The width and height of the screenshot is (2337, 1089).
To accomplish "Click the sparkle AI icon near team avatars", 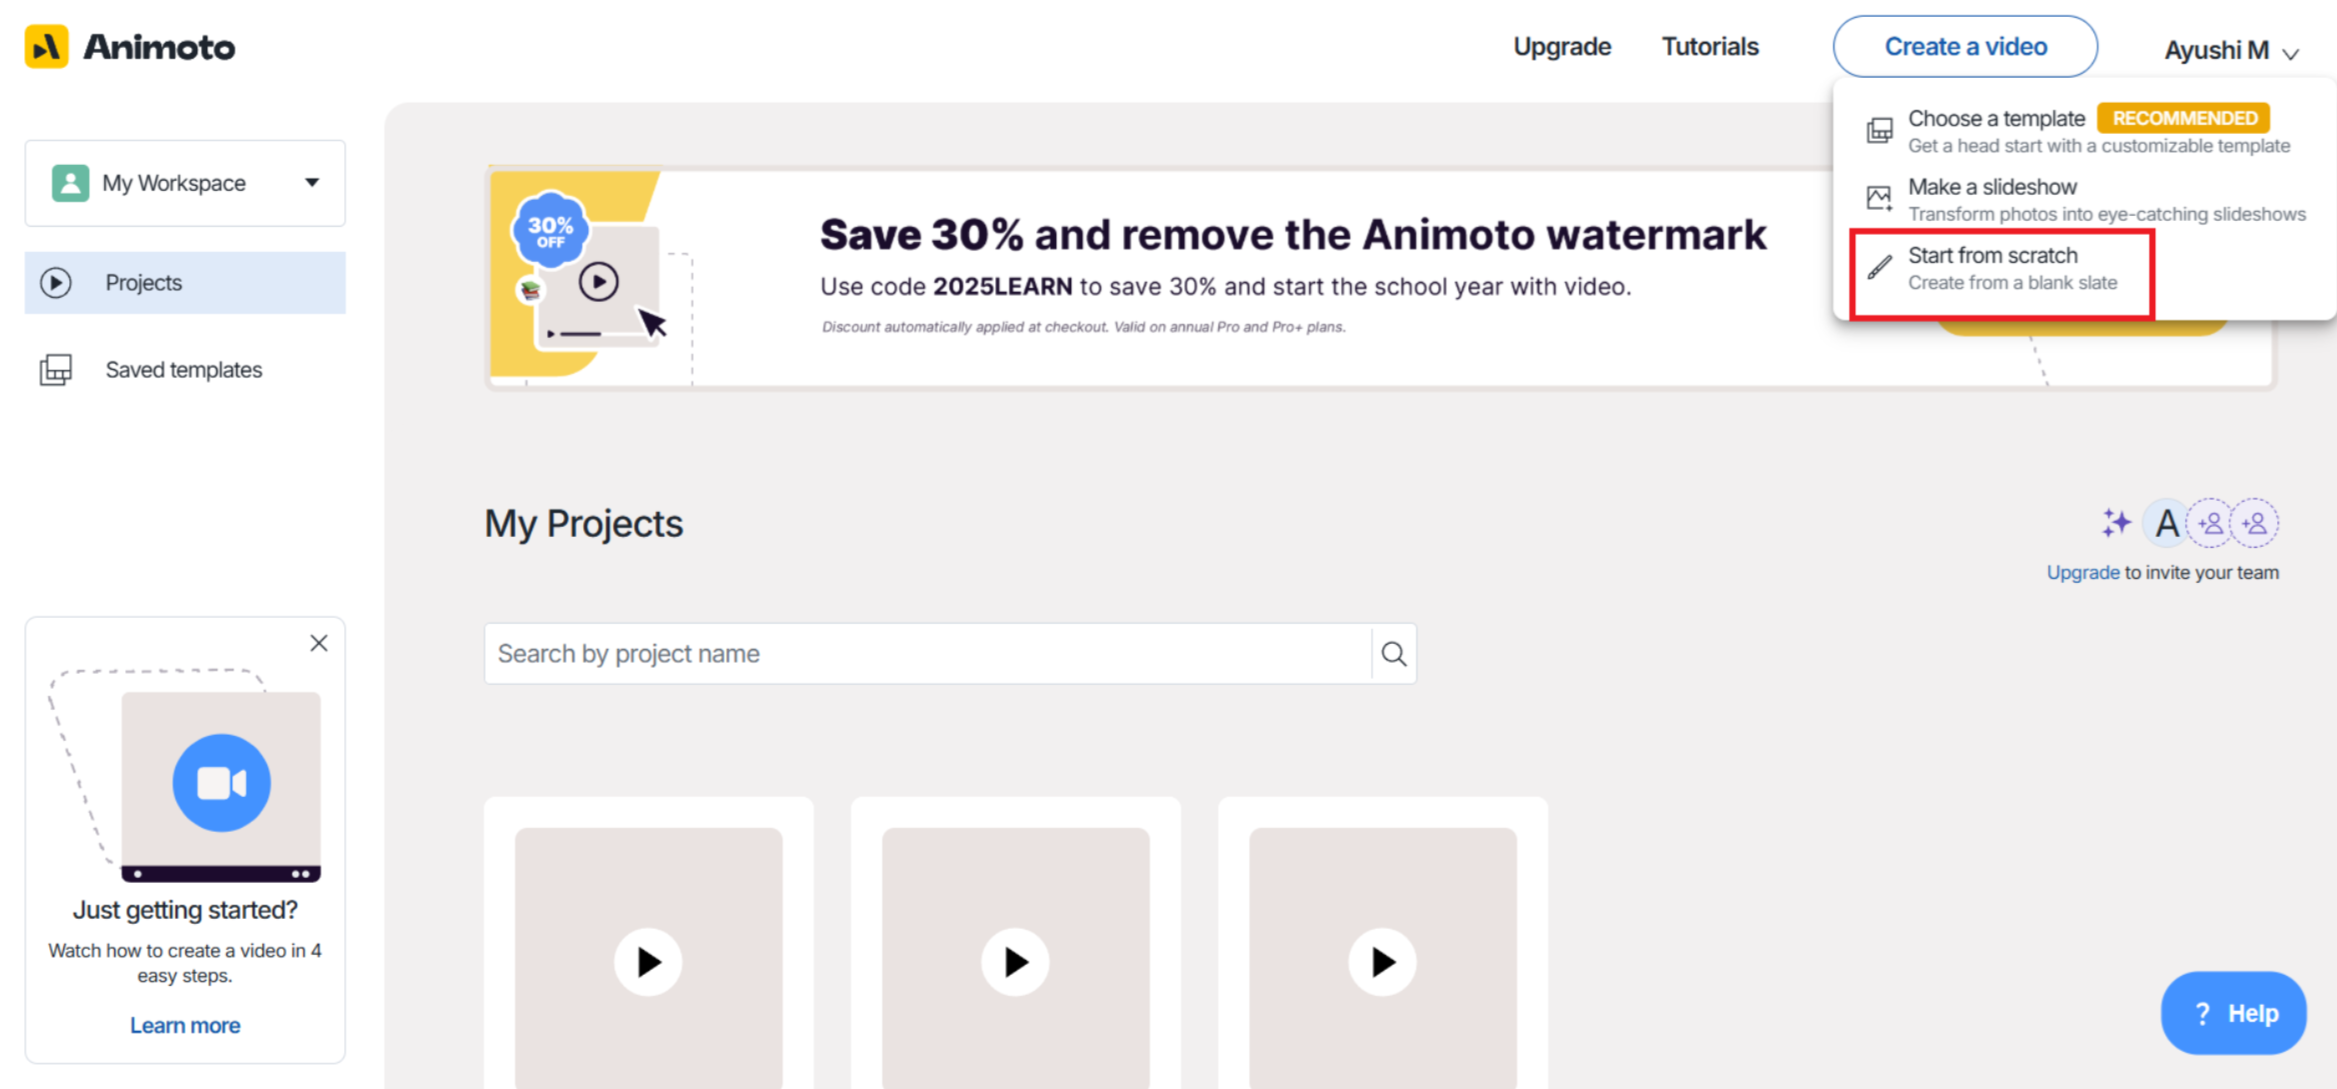I will [2116, 523].
